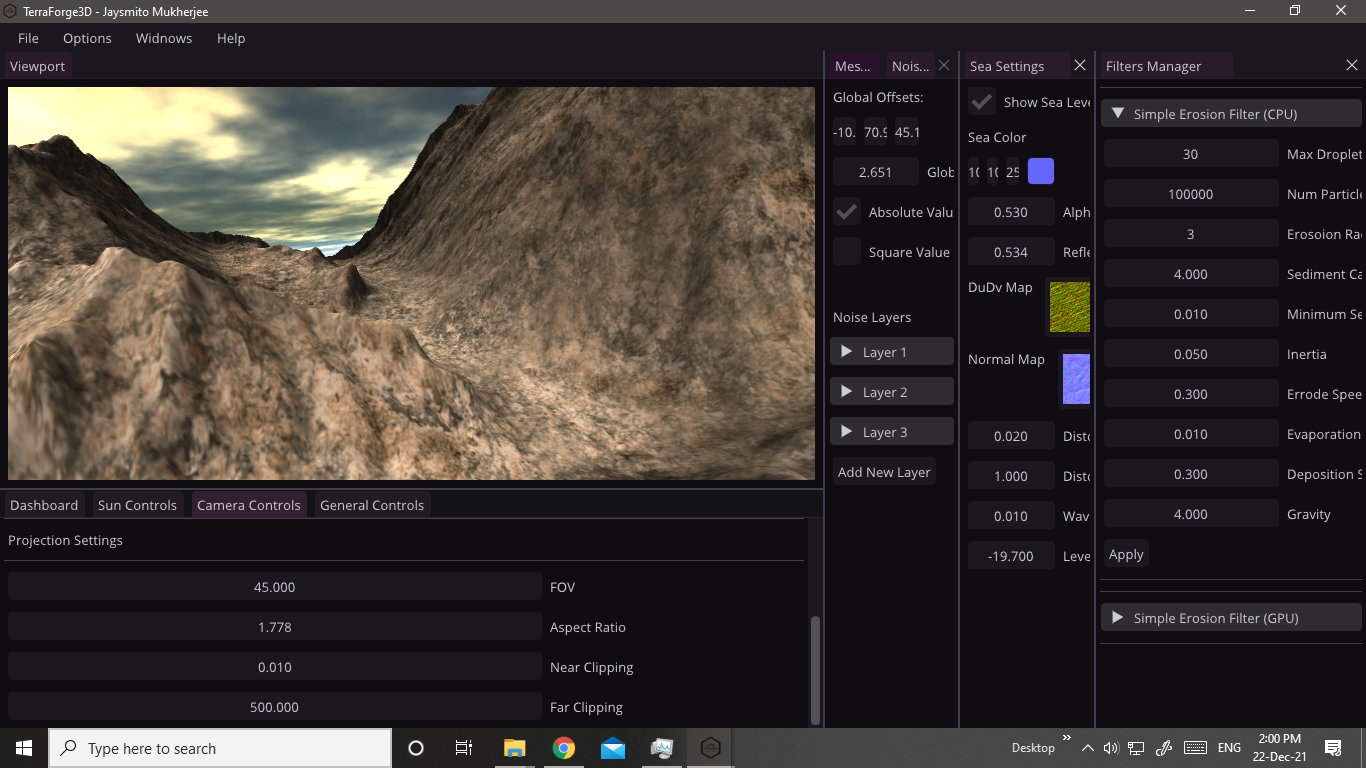Image resolution: width=1366 pixels, height=768 pixels.
Task: Disable the Absolute Value checkbox
Action: click(x=847, y=212)
